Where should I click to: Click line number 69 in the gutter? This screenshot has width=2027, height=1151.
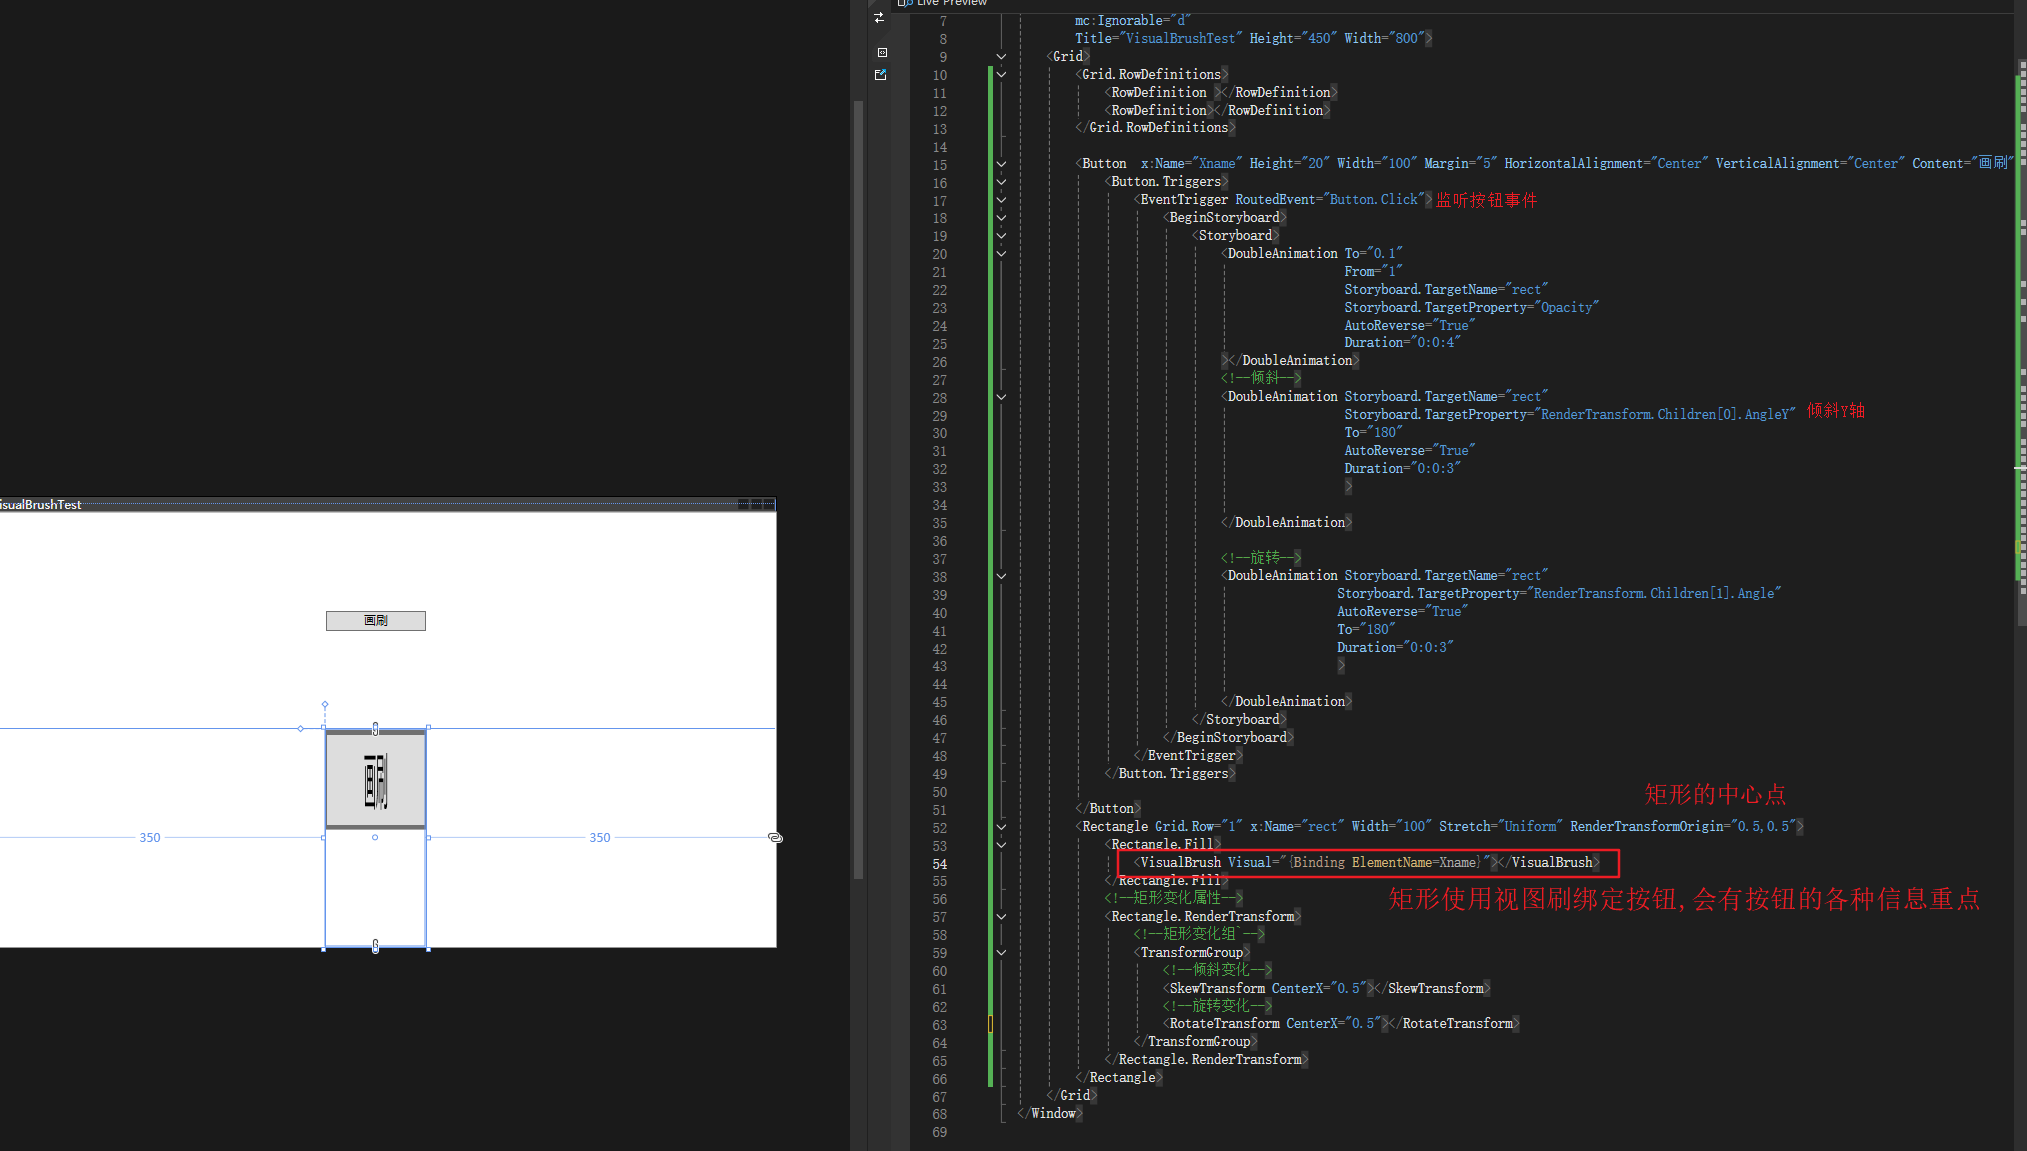(939, 1132)
